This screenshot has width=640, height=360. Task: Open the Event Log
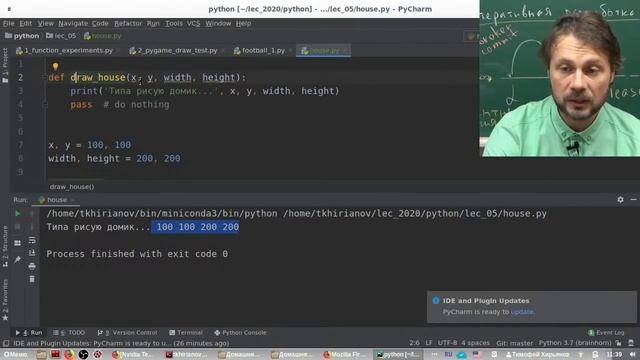[x=606, y=333]
